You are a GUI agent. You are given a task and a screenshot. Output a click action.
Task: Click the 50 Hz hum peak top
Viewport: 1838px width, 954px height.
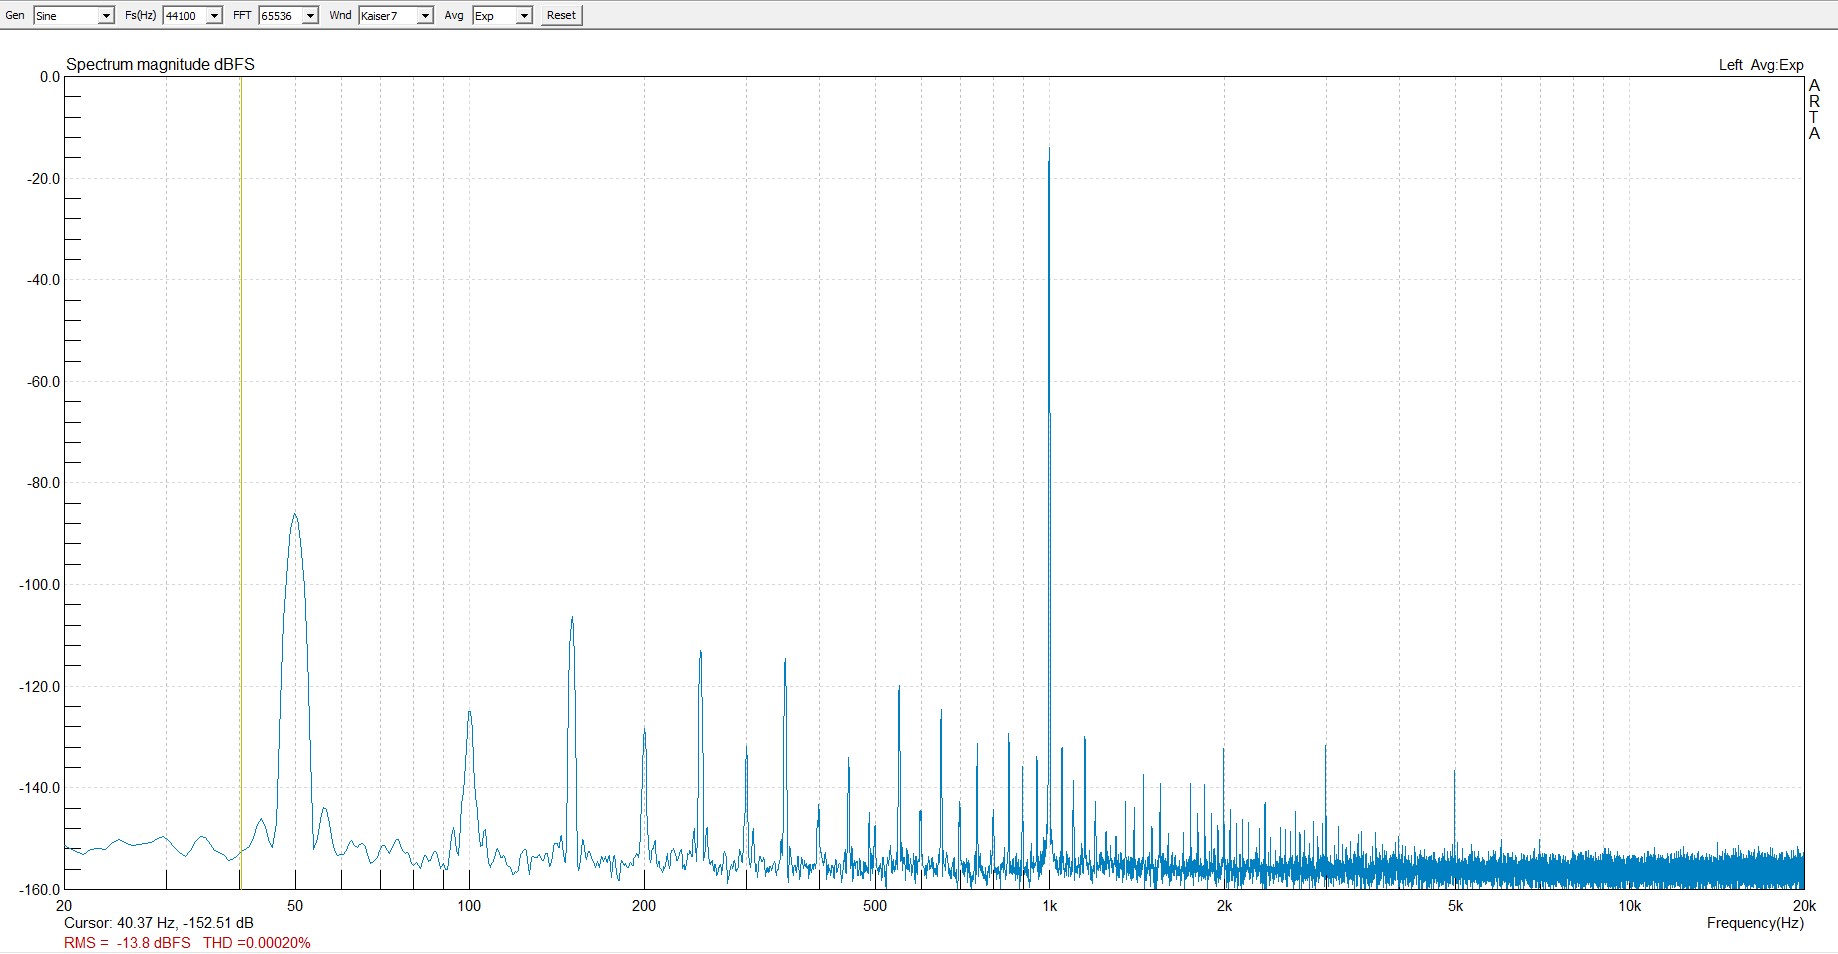pos(294,516)
